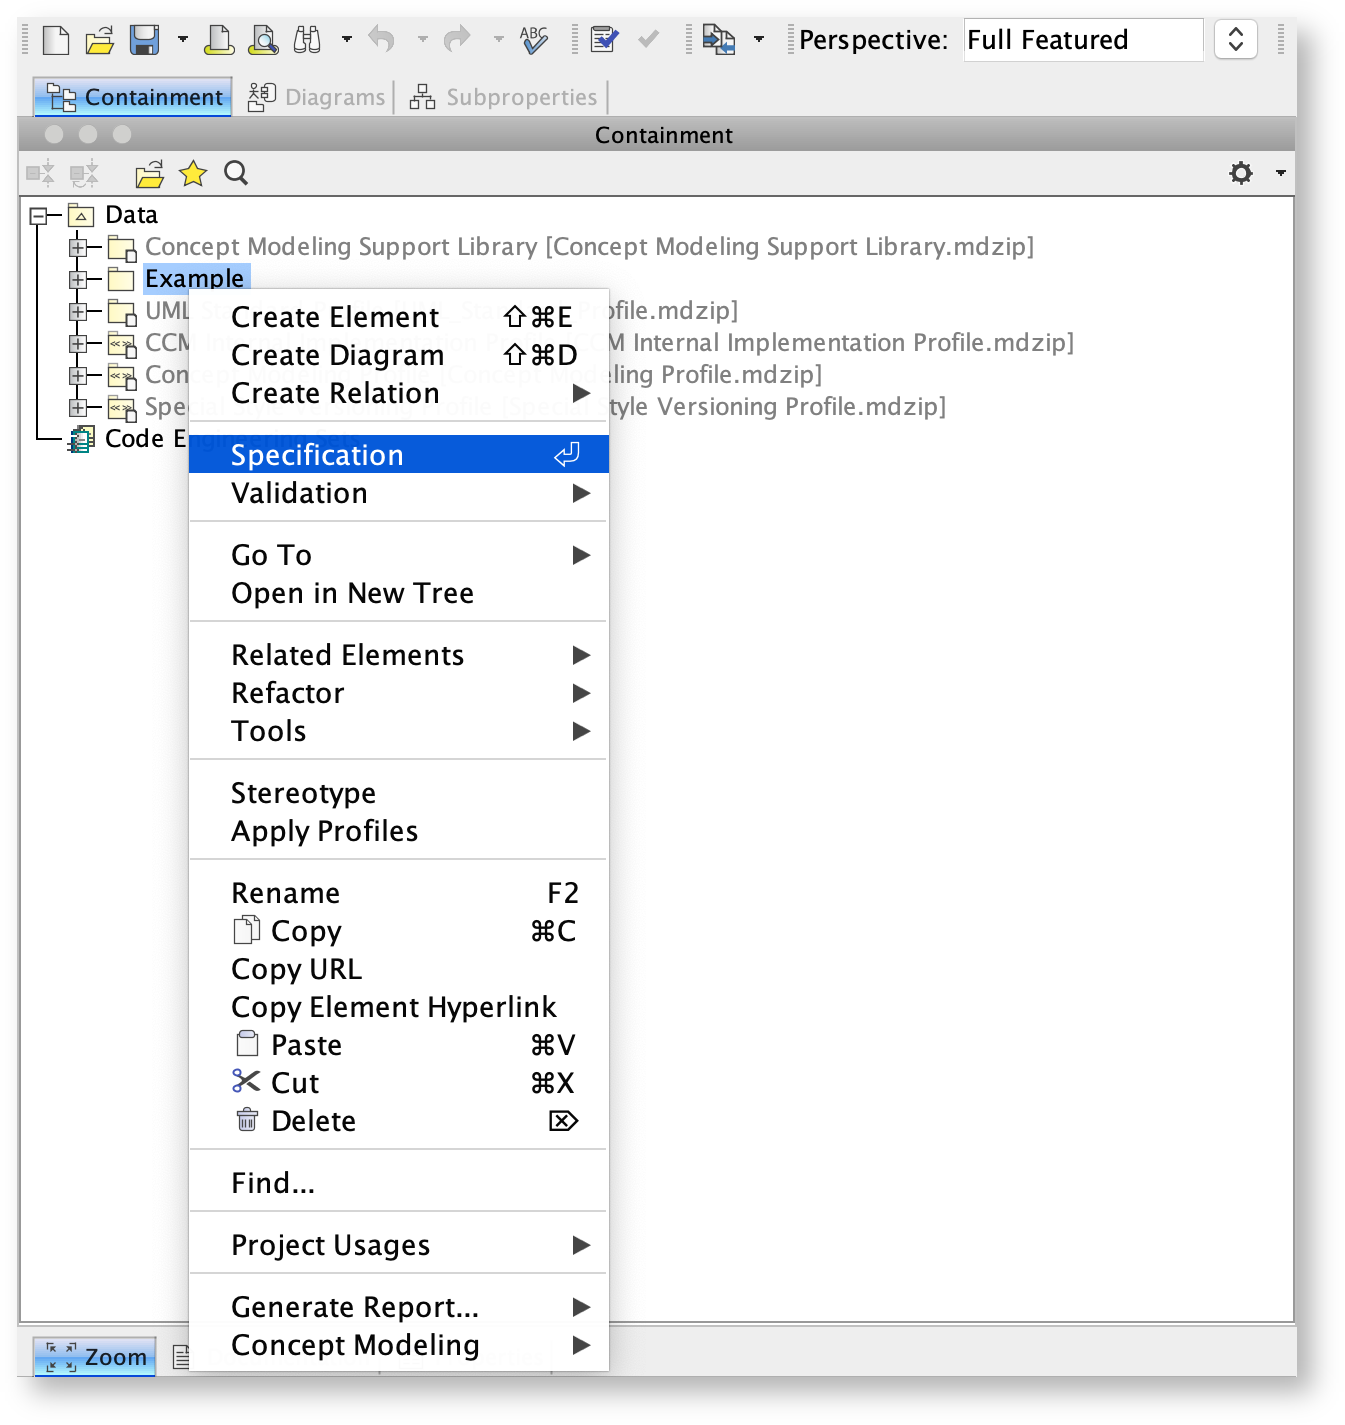This screenshot has height=1425, width=1345.
Task: Select the Zoom tab at the bottom
Action: tap(95, 1357)
